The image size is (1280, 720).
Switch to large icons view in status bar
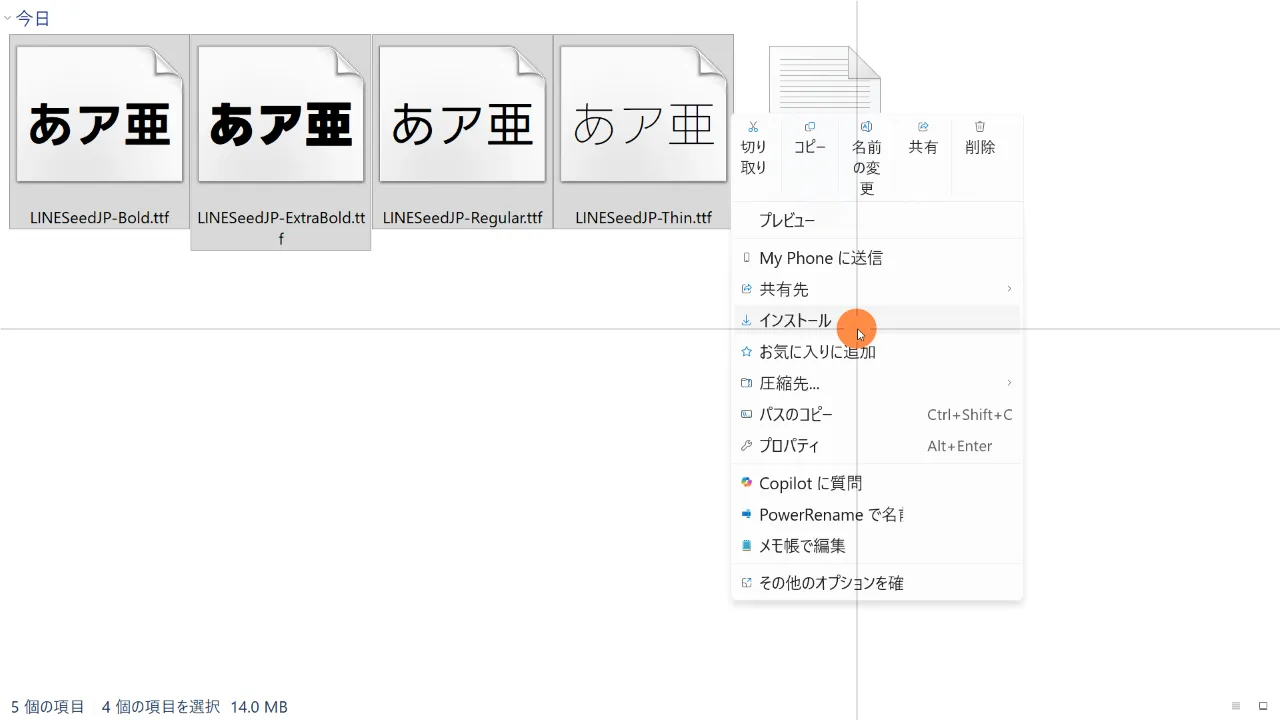pyautogui.click(x=1263, y=707)
